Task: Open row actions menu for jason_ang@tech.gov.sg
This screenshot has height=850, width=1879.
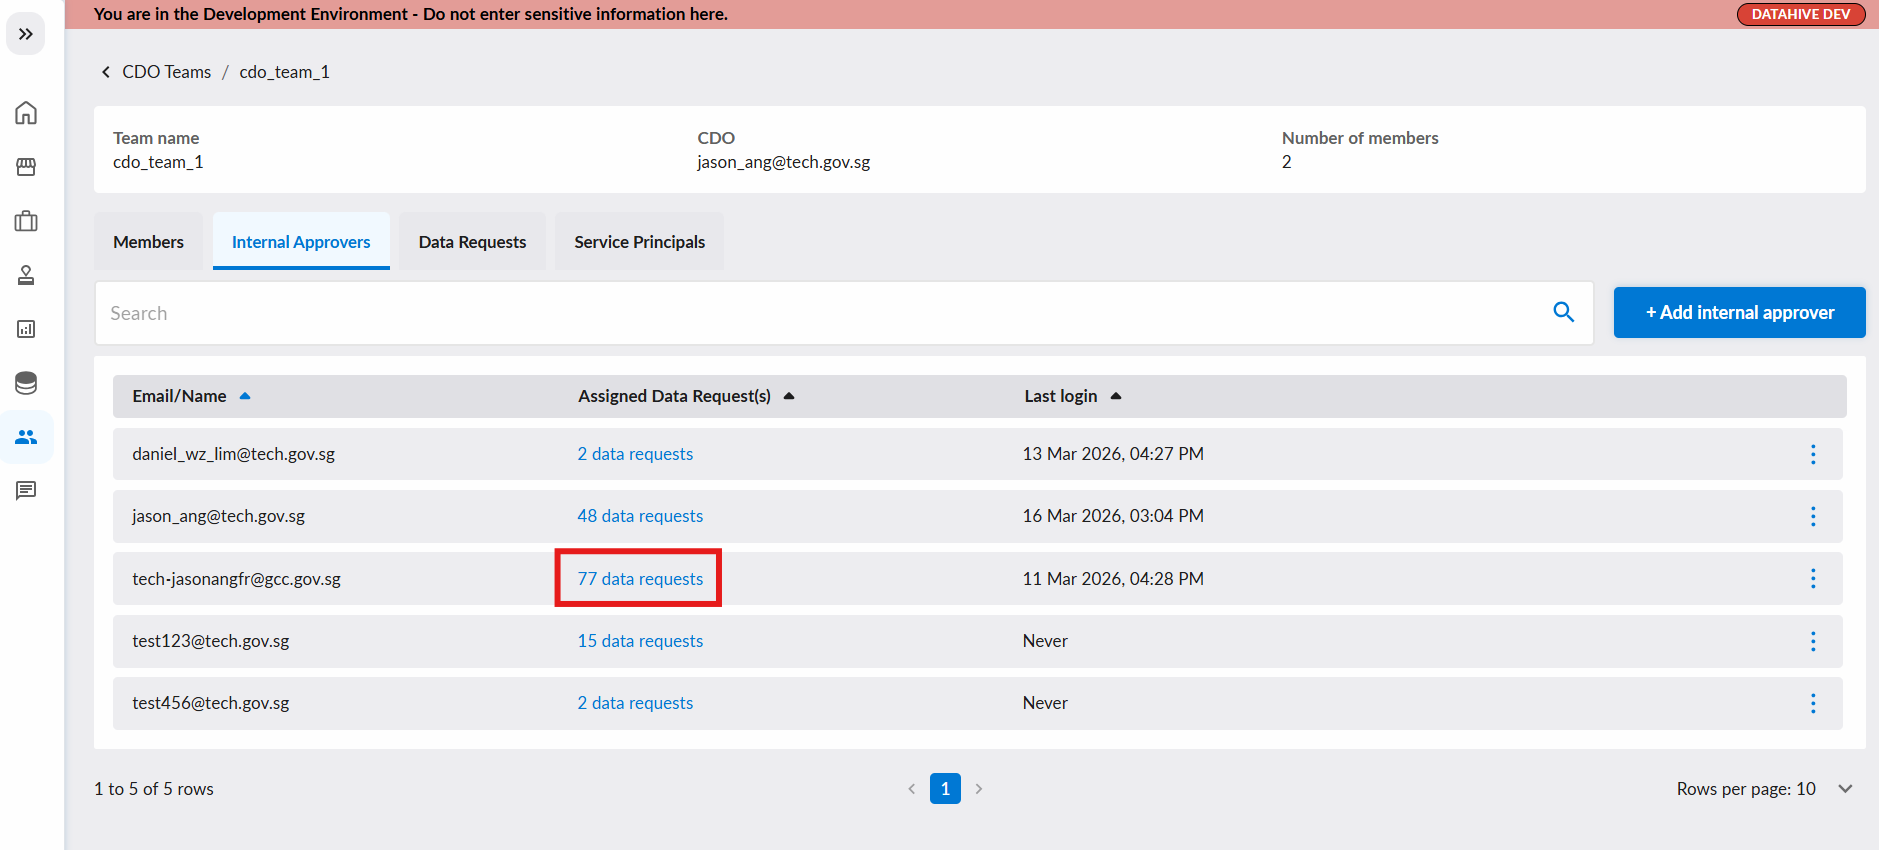Action: point(1813,516)
